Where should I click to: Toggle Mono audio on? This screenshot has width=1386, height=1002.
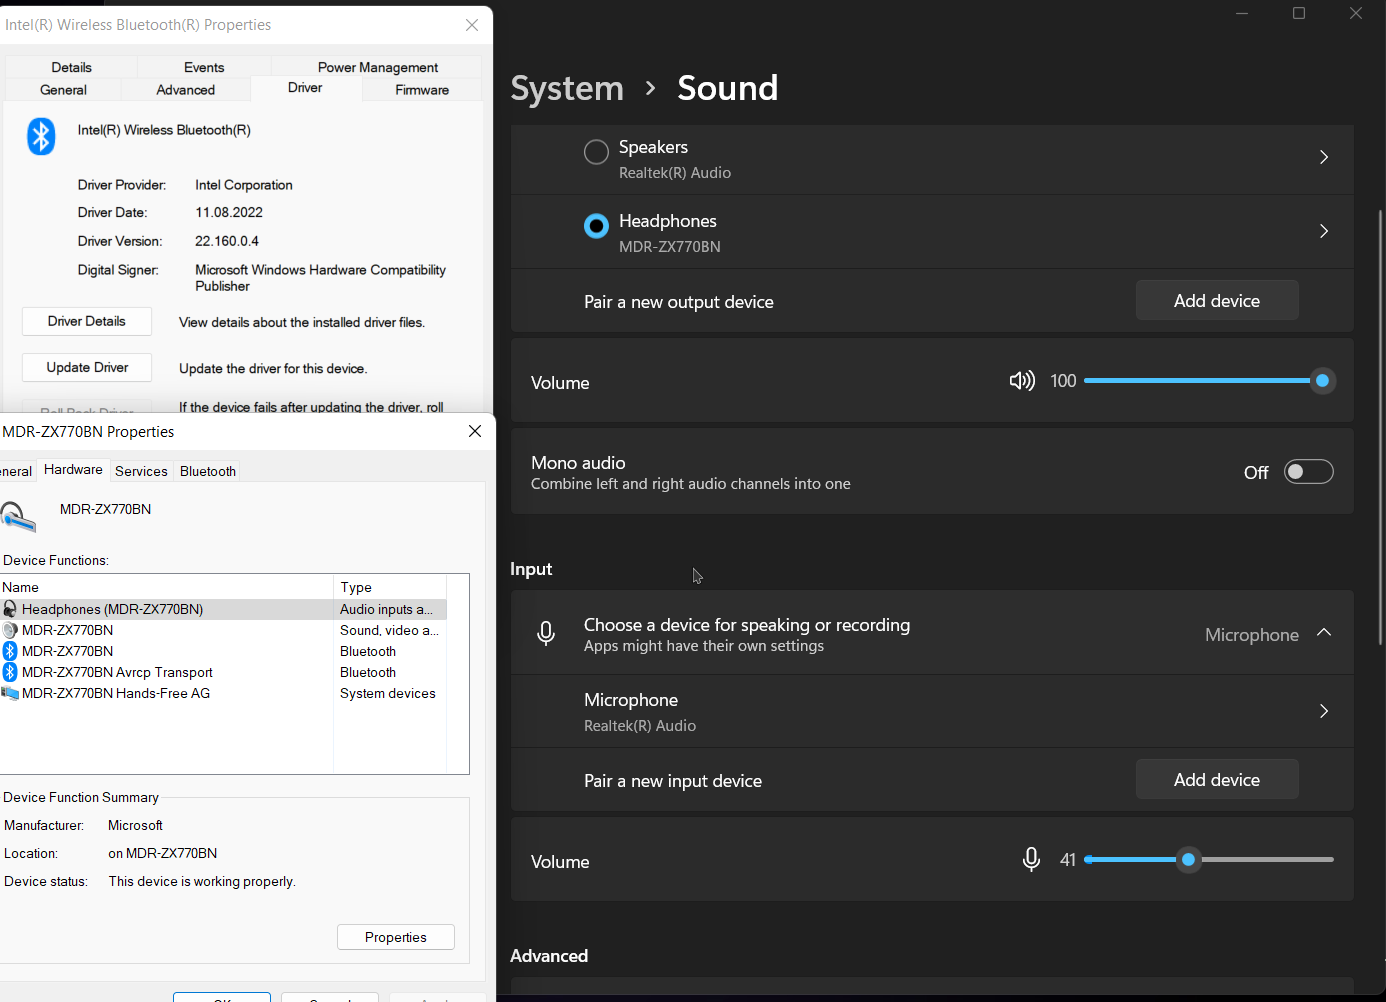click(1308, 471)
